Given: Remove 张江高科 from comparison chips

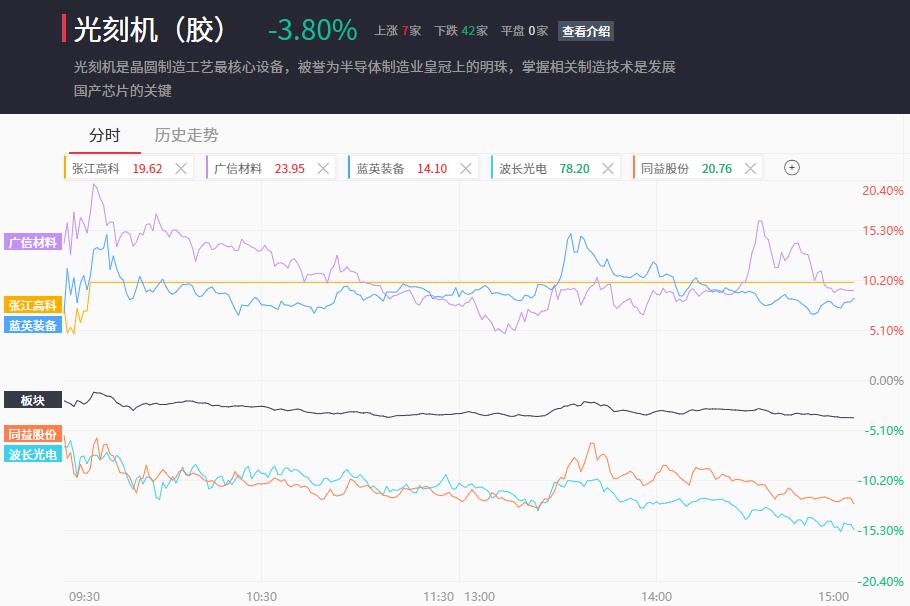Looking at the screenshot, I should point(181,168).
